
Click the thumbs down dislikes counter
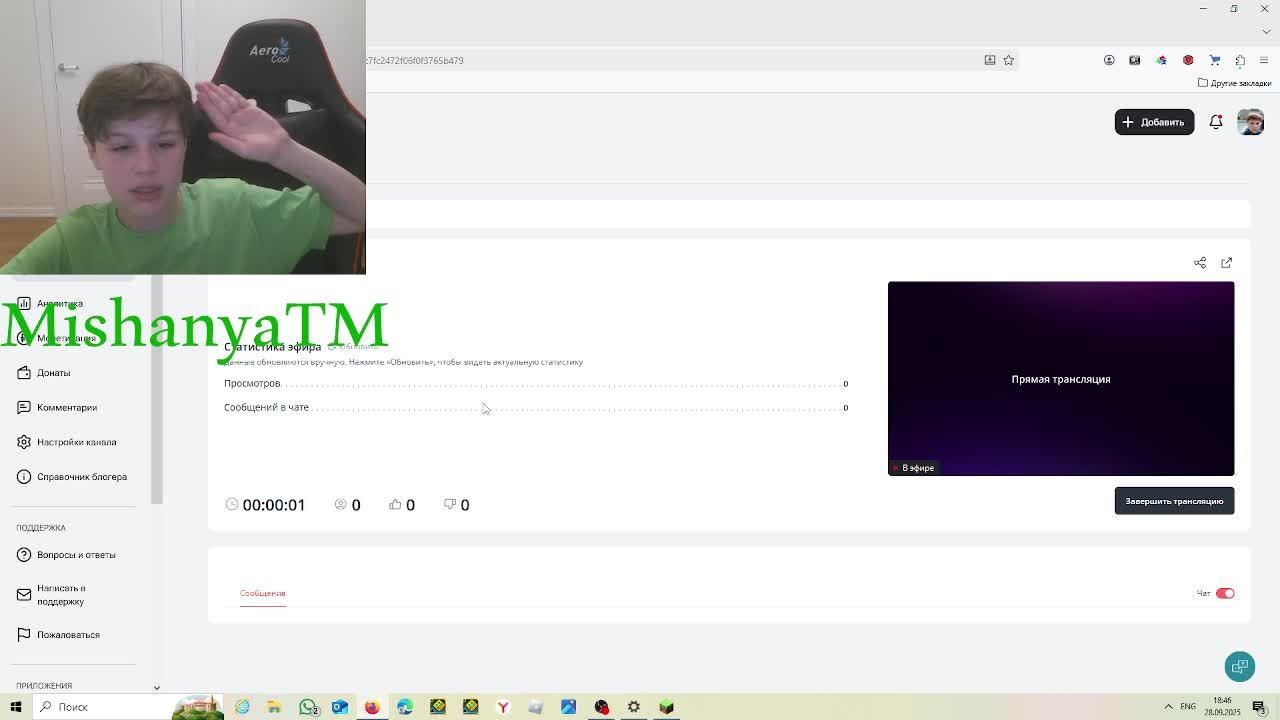(x=456, y=505)
